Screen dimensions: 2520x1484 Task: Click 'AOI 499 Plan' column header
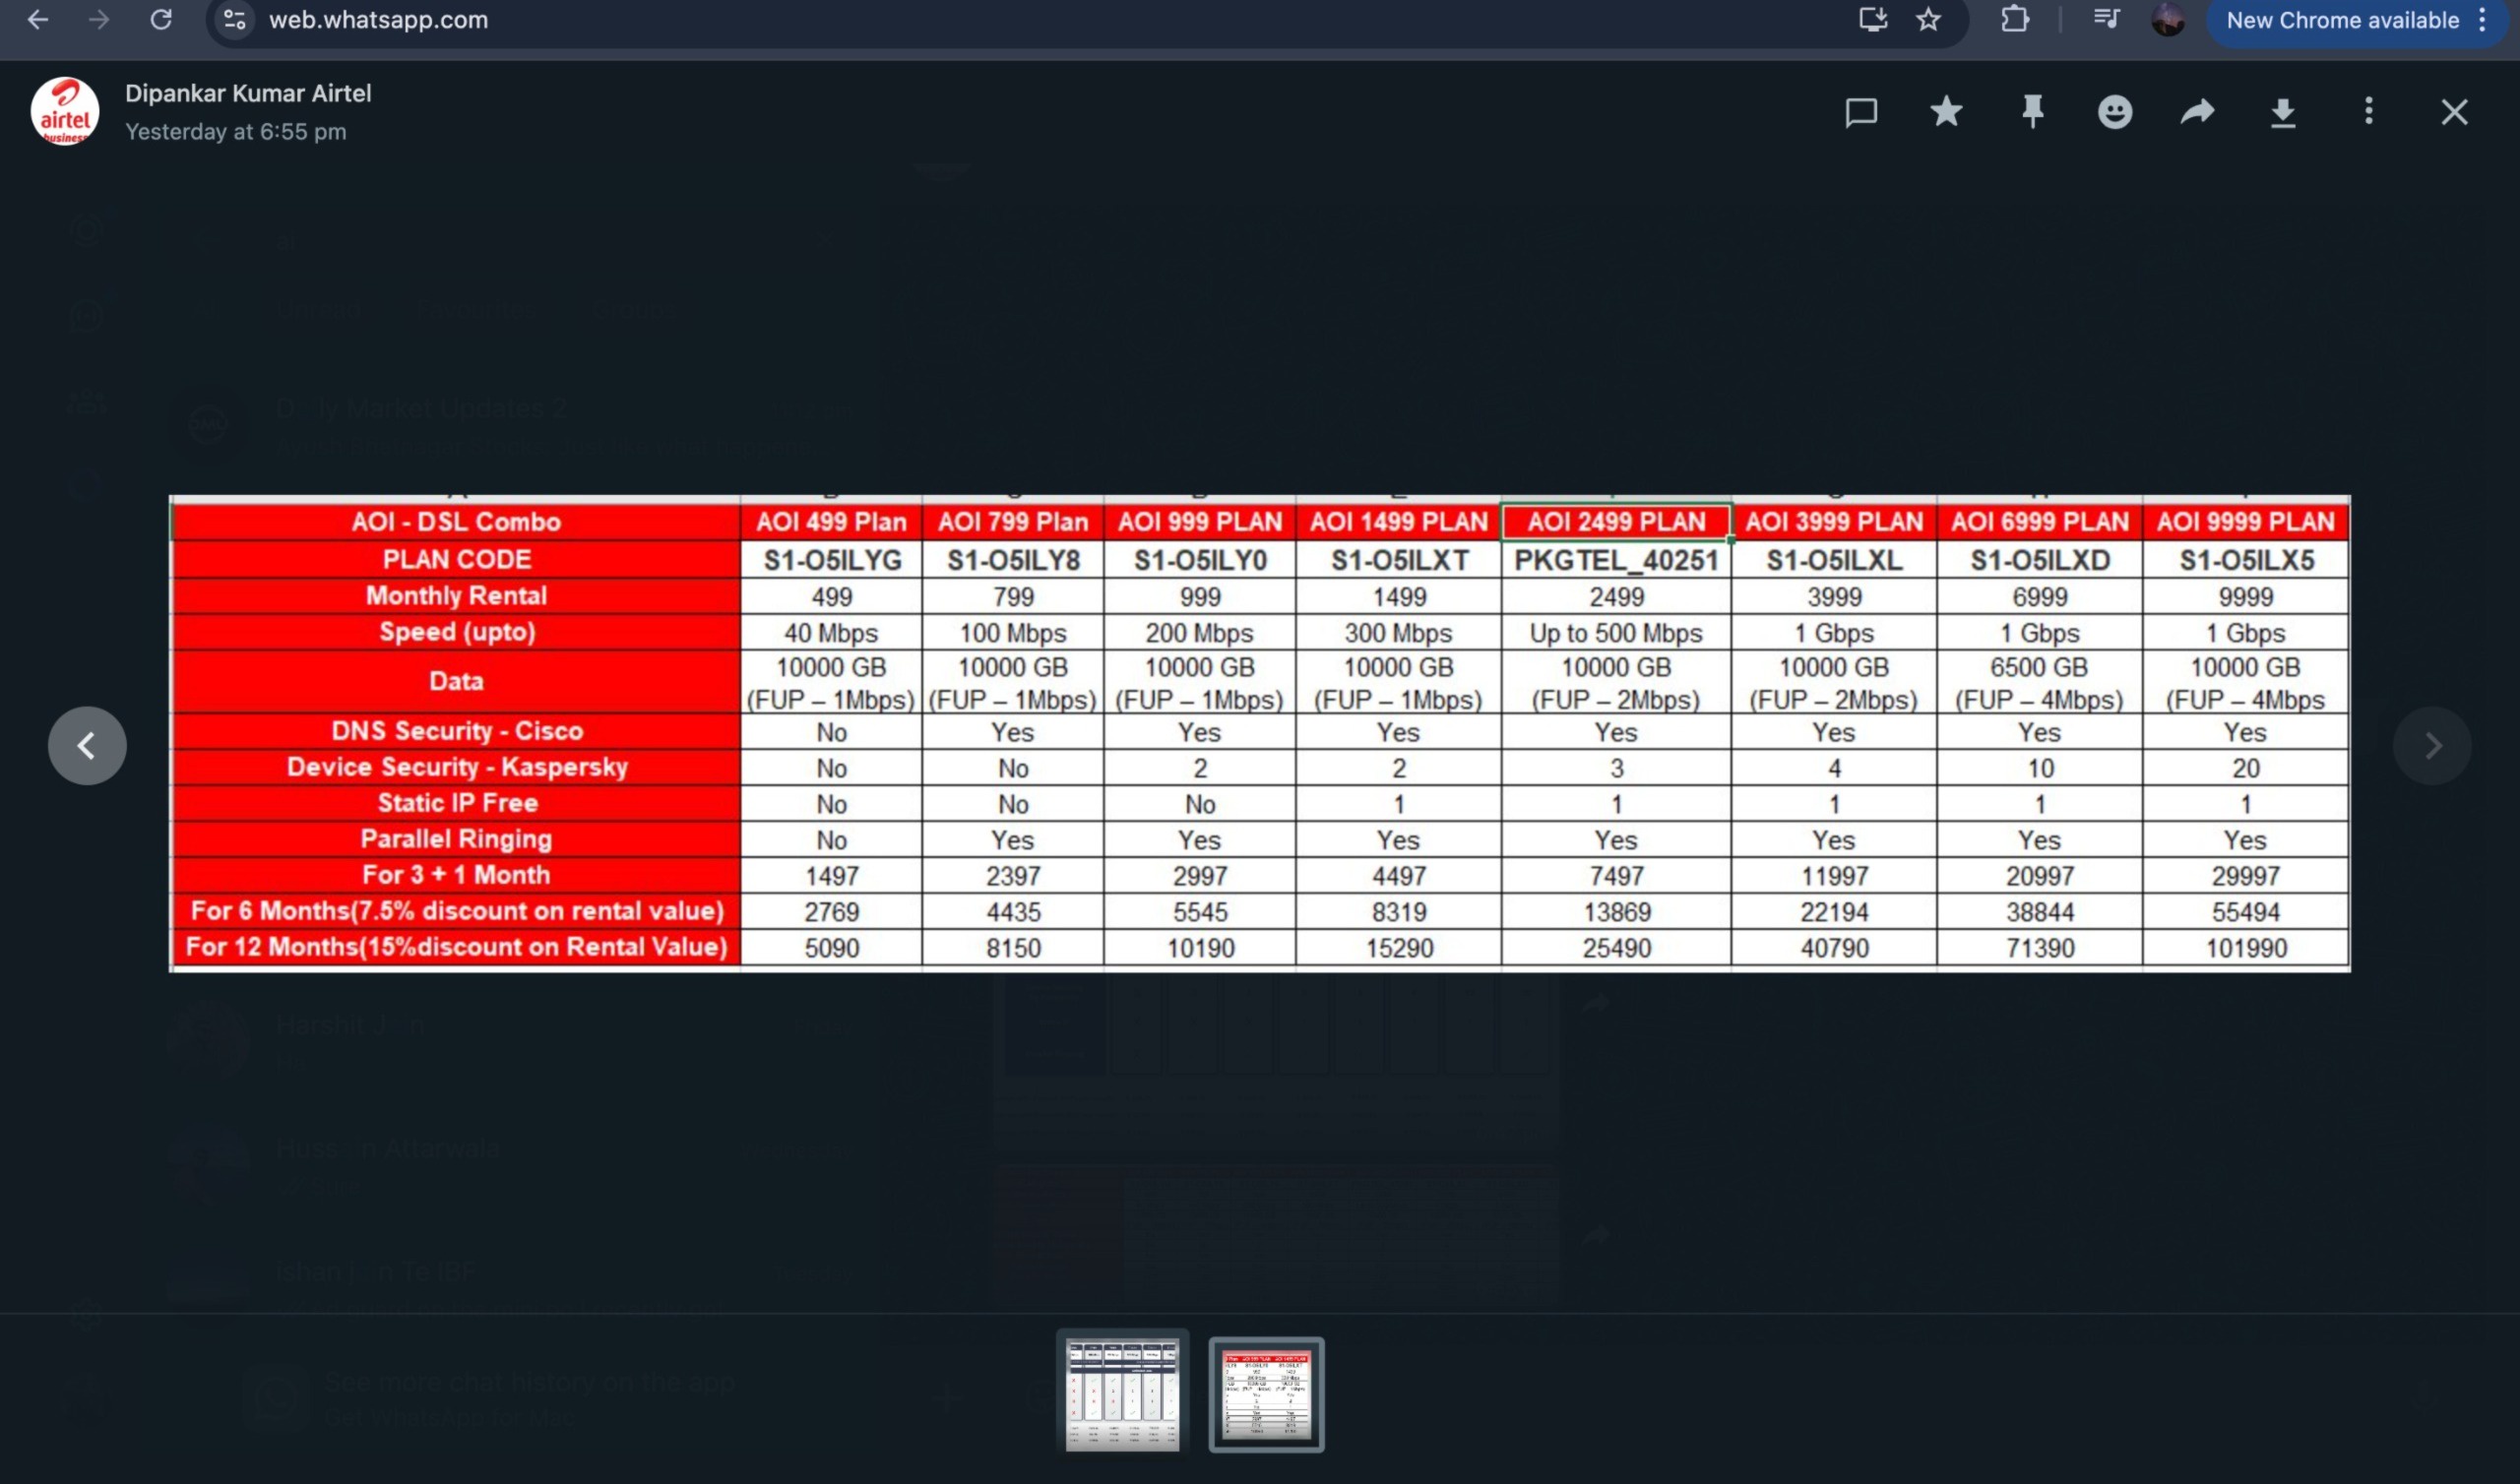[832, 522]
